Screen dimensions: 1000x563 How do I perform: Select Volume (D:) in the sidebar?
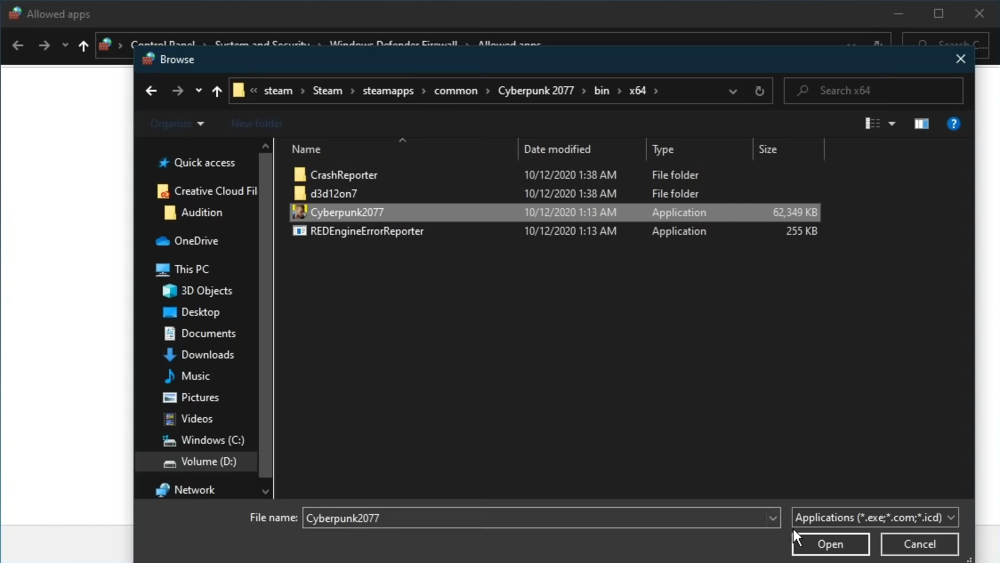tap(208, 462)
